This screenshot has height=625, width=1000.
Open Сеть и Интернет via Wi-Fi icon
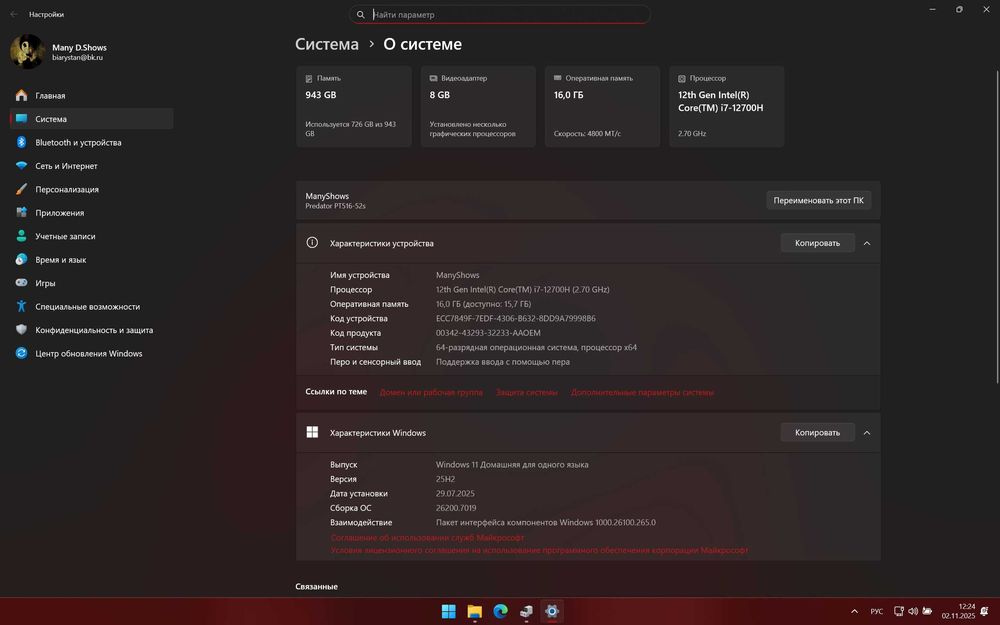click(21, 166)
